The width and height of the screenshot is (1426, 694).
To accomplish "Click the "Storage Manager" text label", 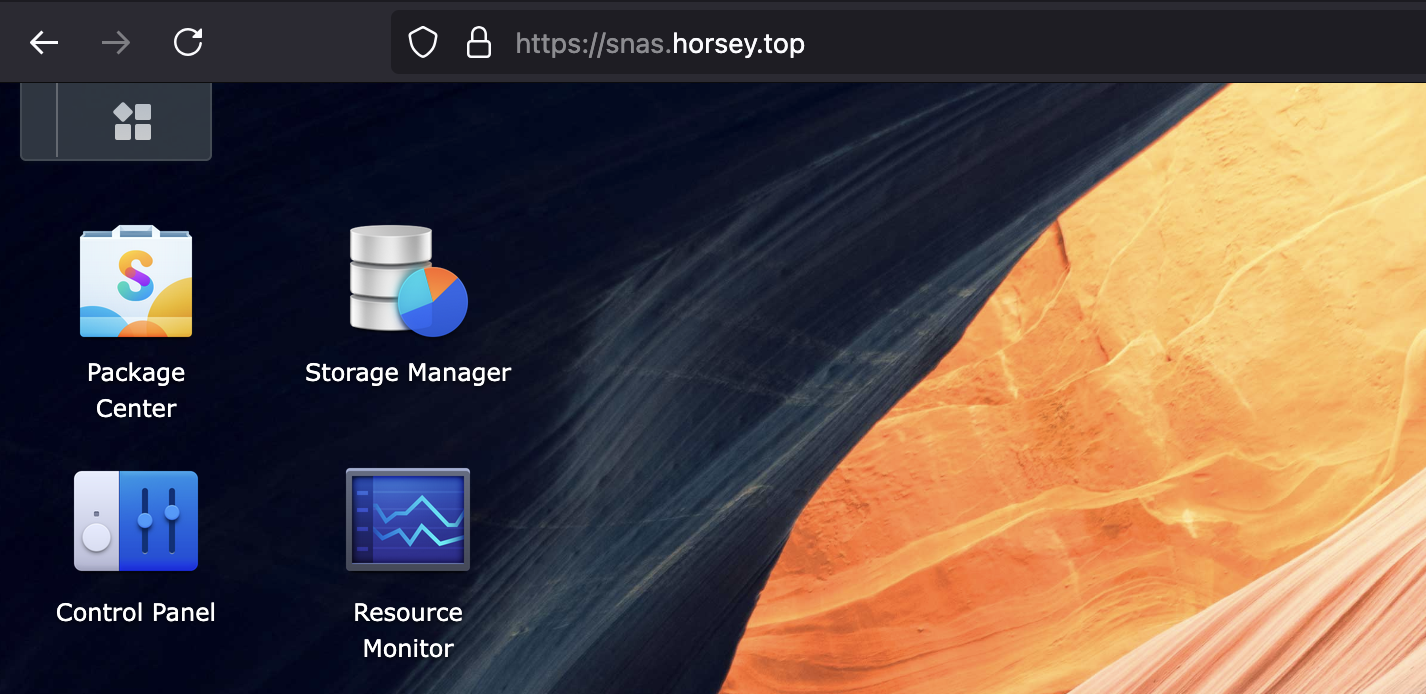I will (x=408, y=373).
